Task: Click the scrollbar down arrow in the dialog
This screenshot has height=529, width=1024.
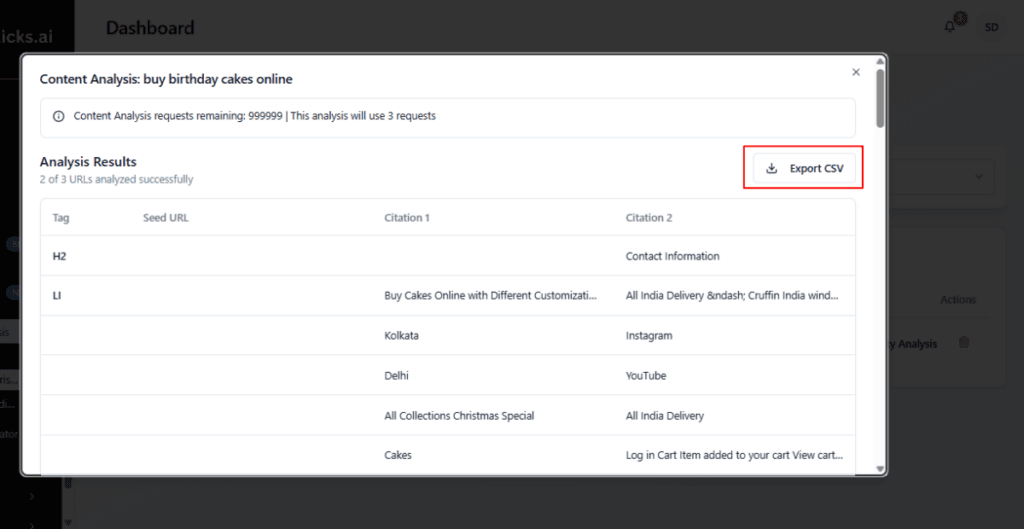Action: (879, 468)
